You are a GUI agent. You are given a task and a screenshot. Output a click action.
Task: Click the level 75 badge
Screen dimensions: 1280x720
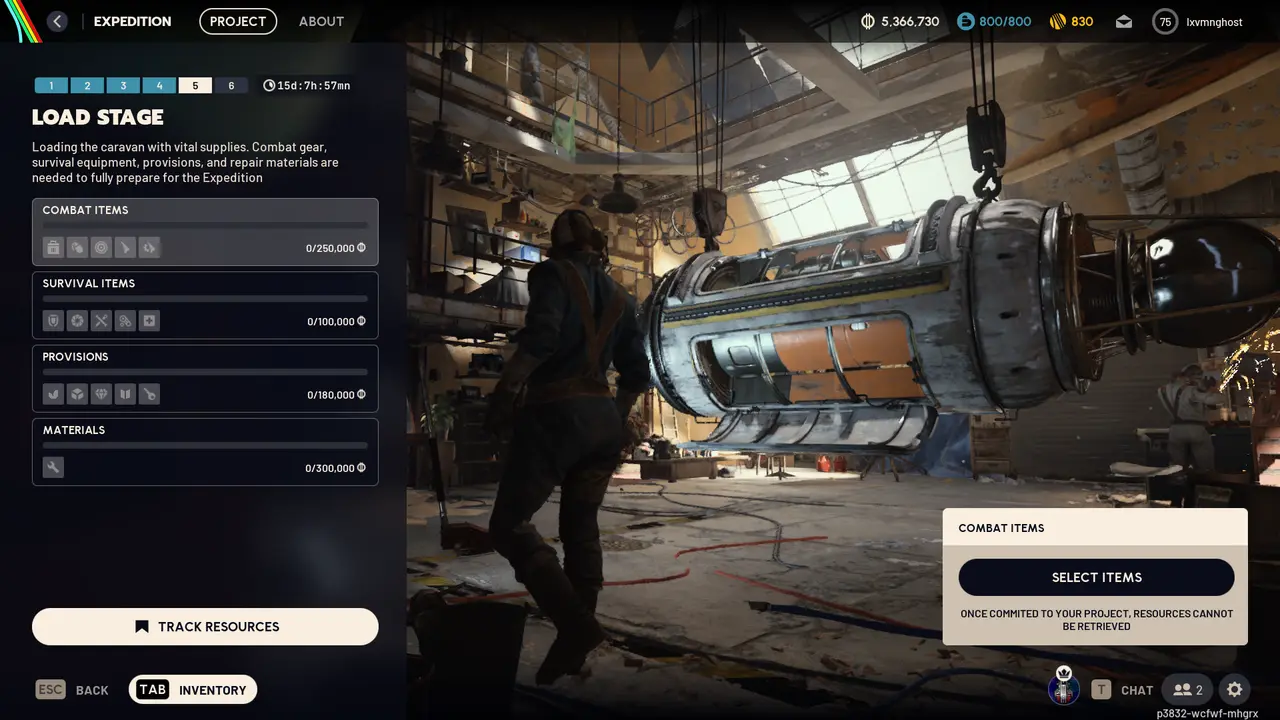pos(1165,21)
